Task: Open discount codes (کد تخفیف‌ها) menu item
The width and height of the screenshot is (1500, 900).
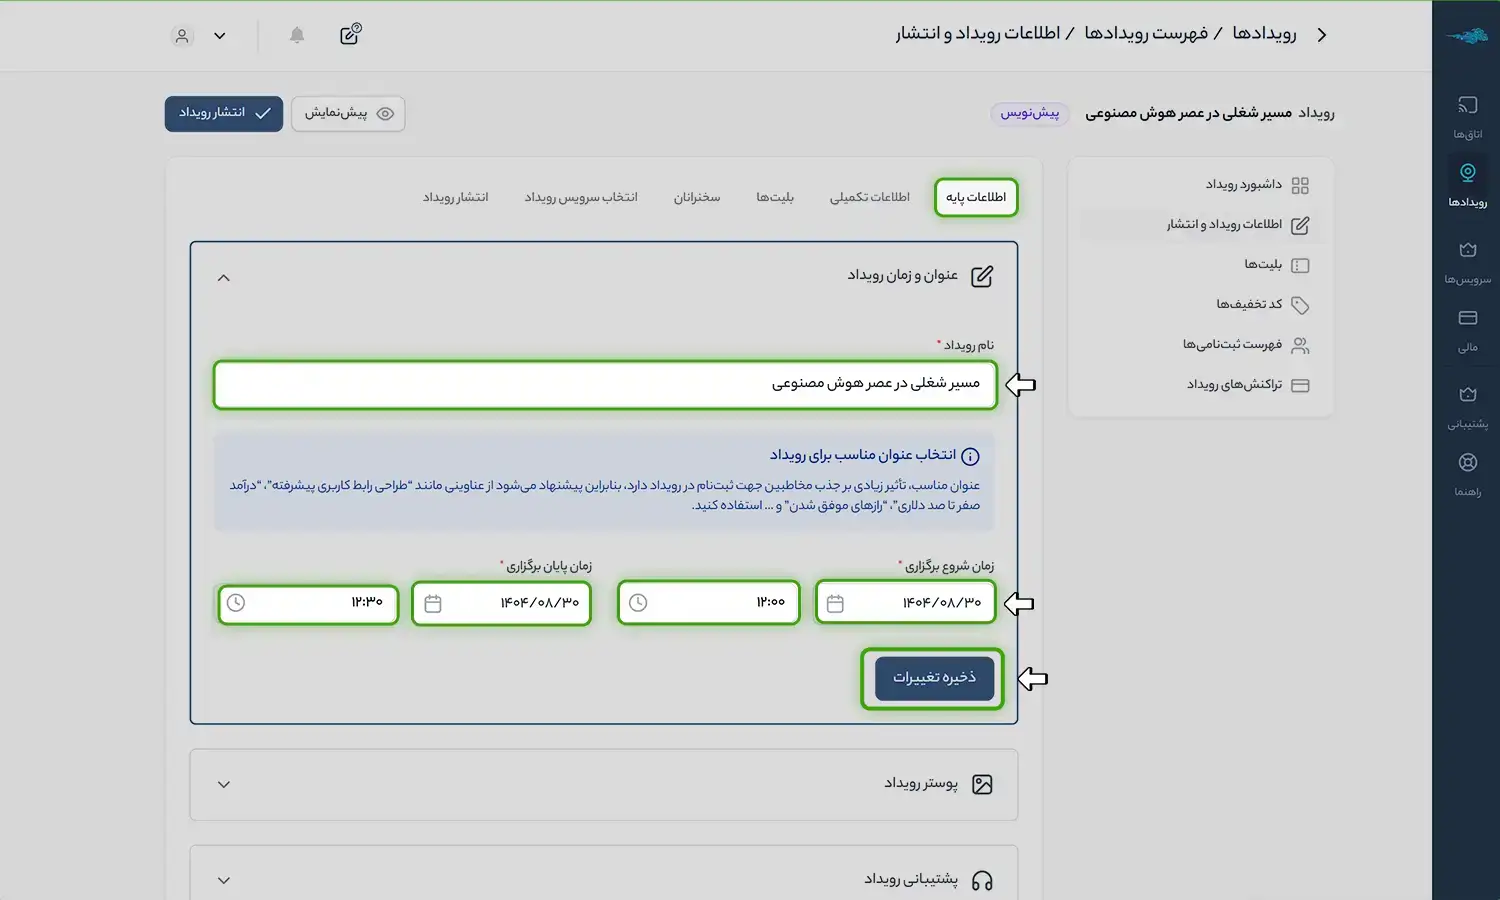Action: pyautogui.click(x=1249, y=304)
